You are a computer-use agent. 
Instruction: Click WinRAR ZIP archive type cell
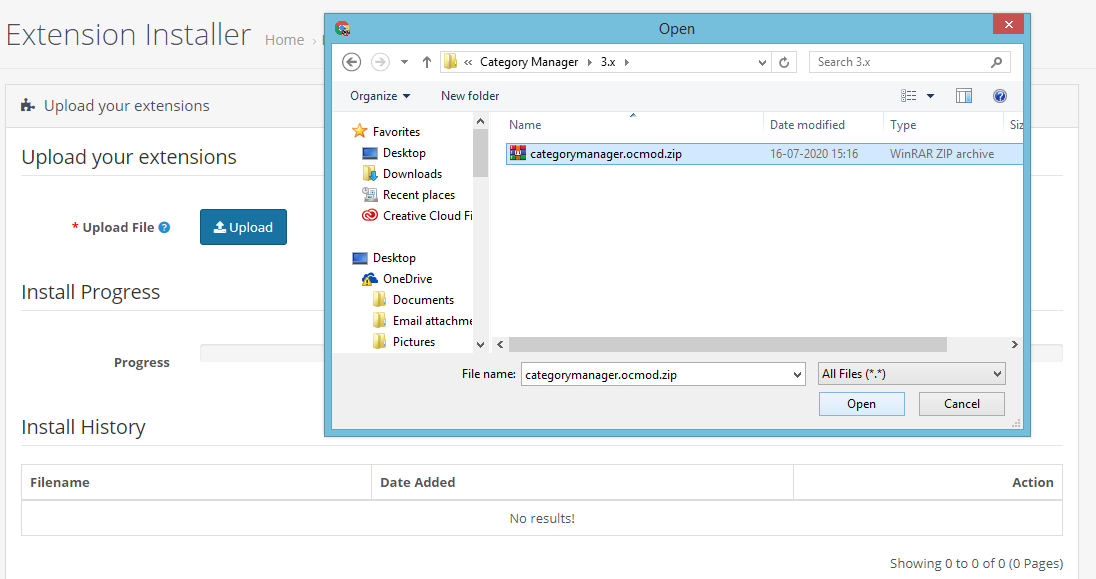pos(942,154)
